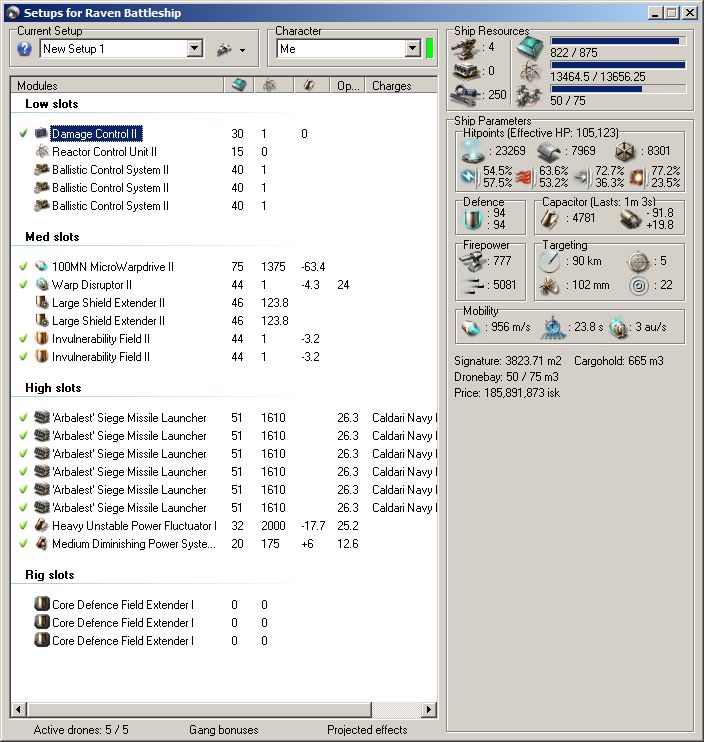Toggle the first Invulnerability Field II checkmark
The width and height of the screenshot is (704, 742).
click(x=23, y=338)
